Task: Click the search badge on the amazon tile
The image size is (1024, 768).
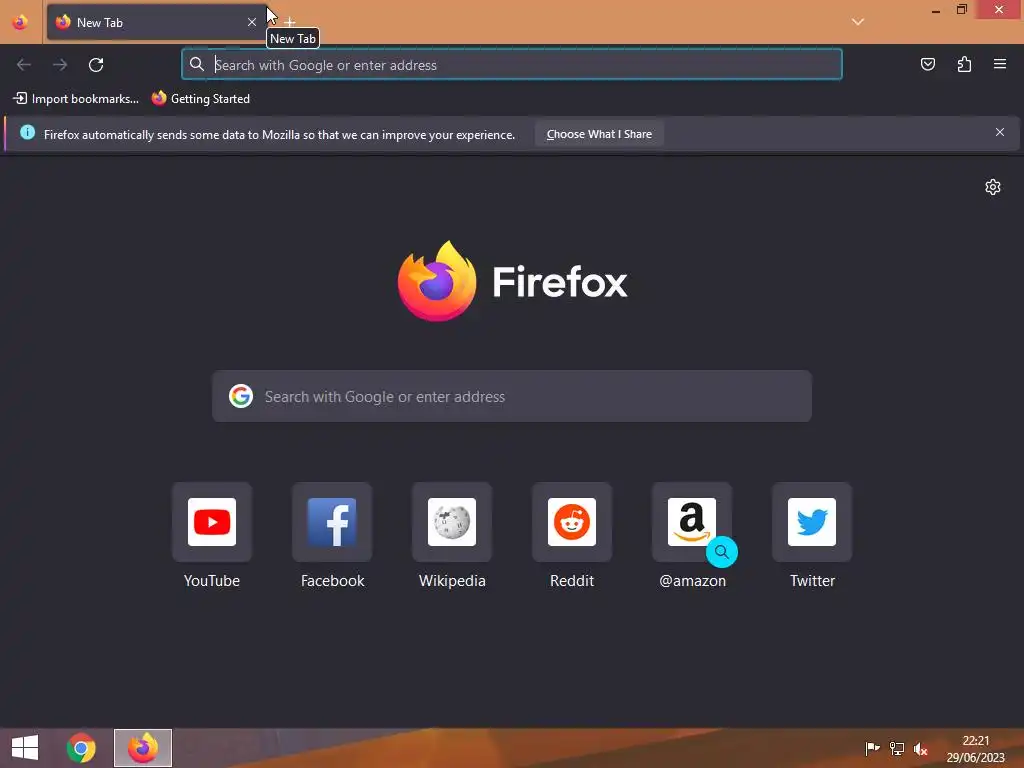Action: pos(722,552)
